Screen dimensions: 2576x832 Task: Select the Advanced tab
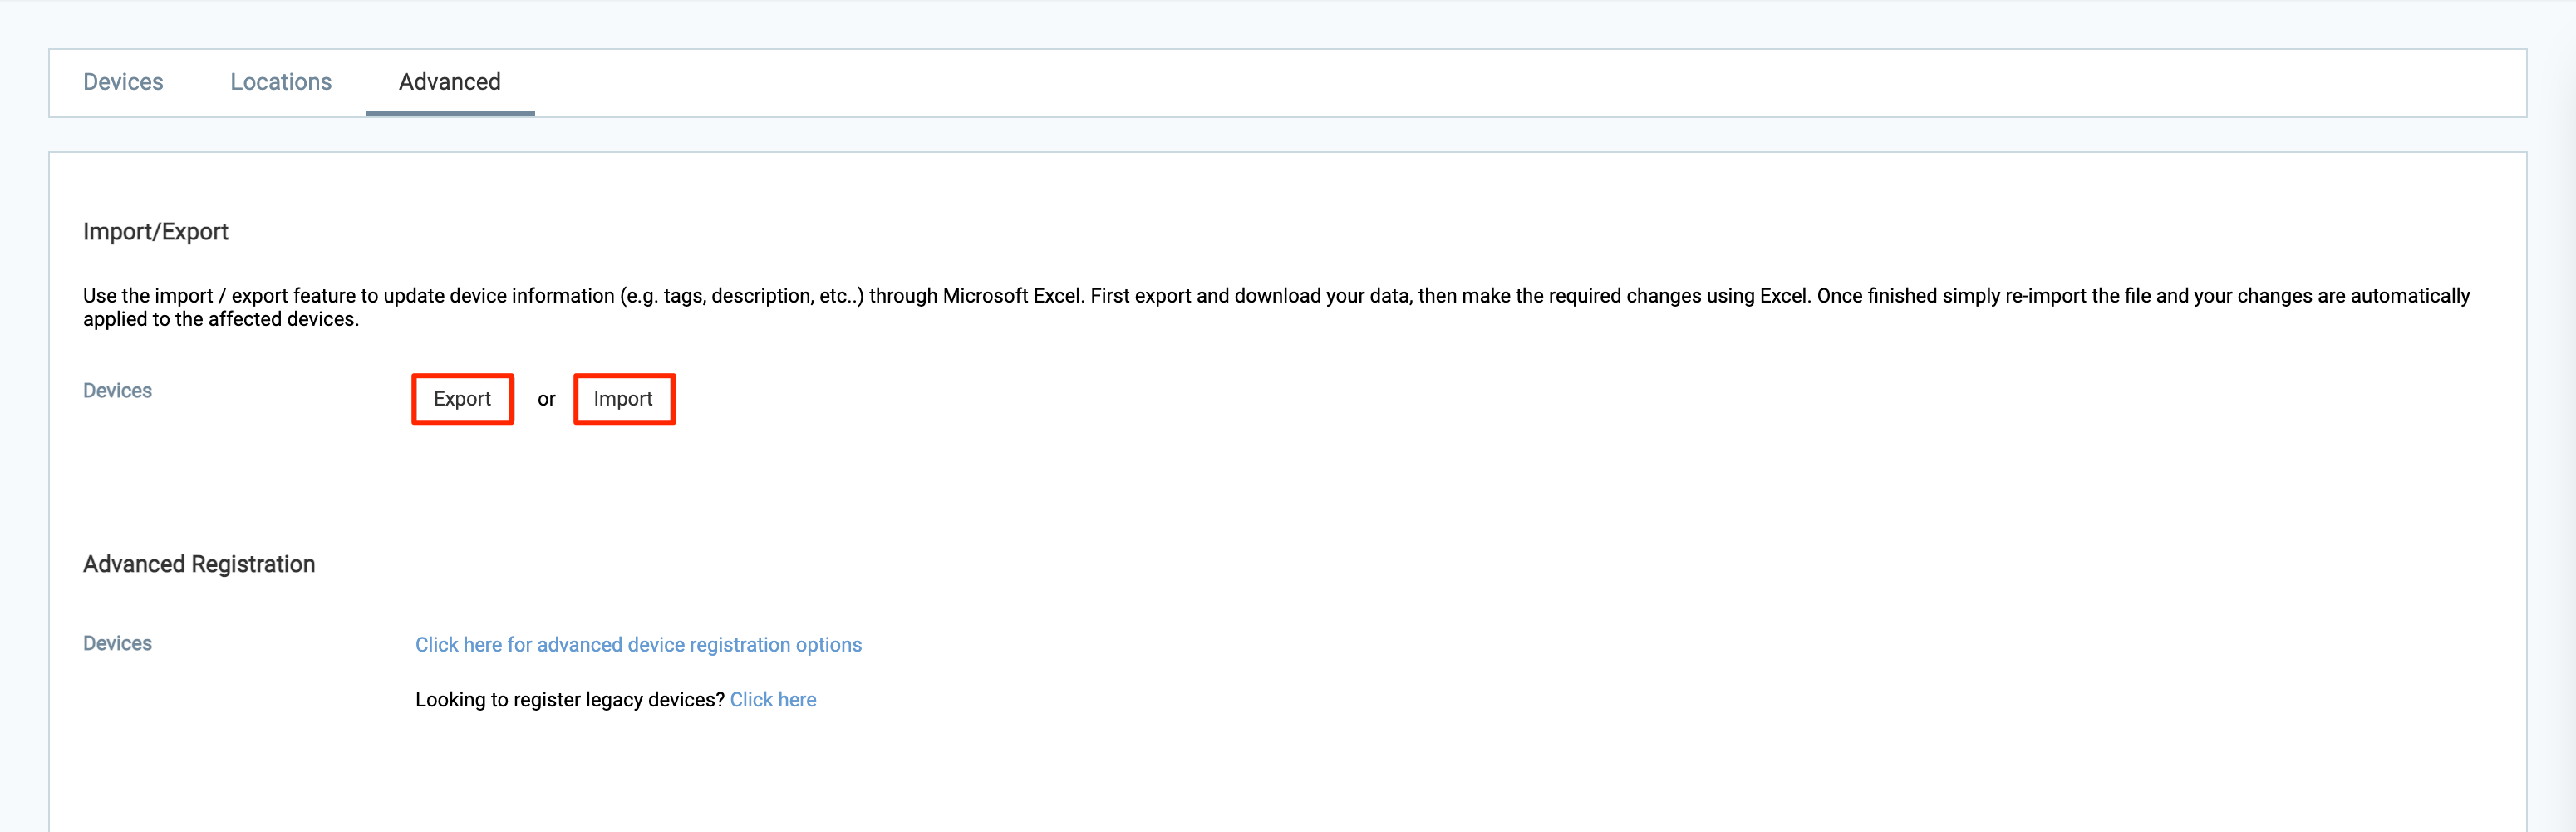pos(450,82)
